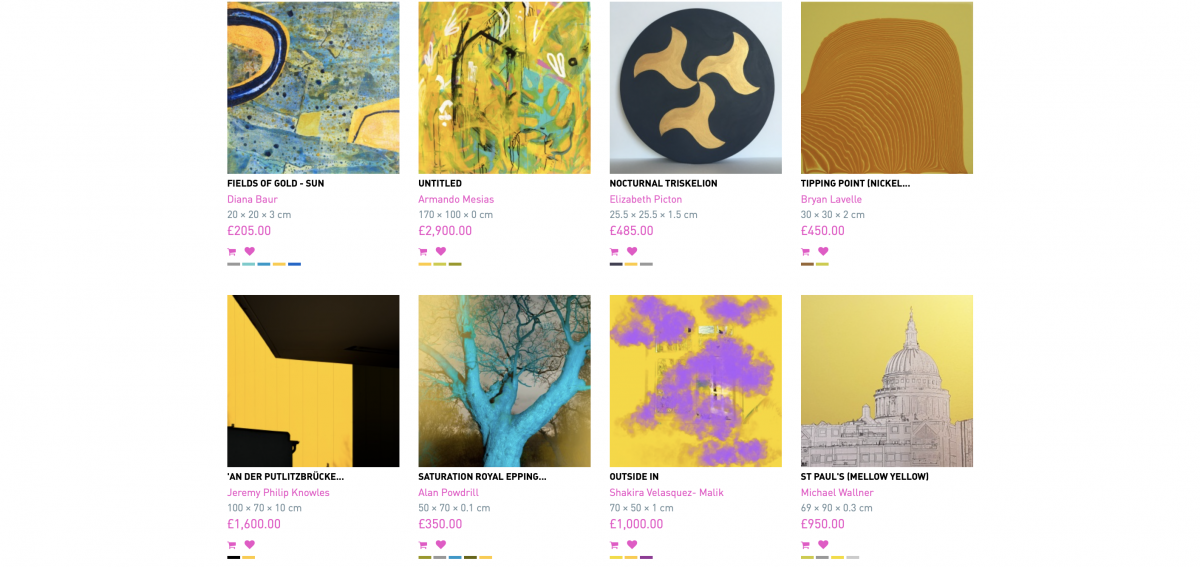Select purple color swatch under Outside In
Image resolution: width=1200 pixels, height=567 pixels.
tap(646, 557)
